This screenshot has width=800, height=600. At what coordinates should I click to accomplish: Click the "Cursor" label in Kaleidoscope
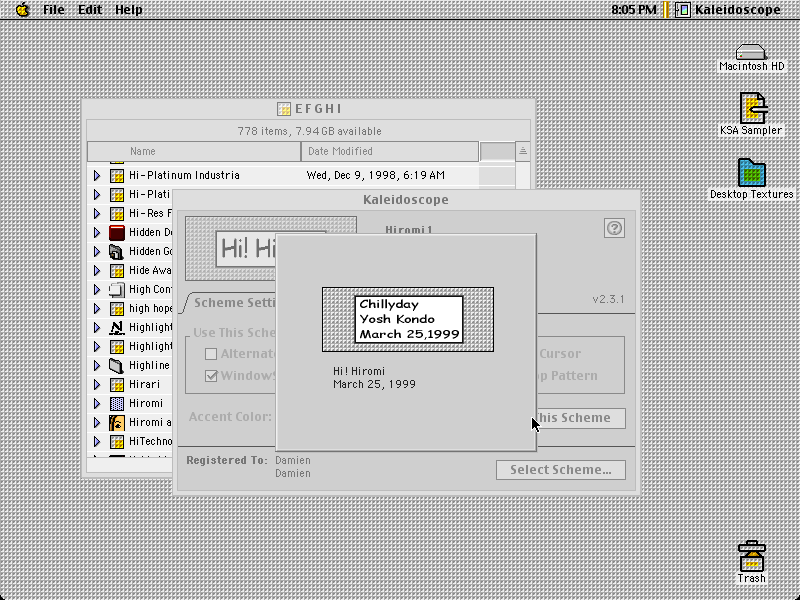(560, 354)
